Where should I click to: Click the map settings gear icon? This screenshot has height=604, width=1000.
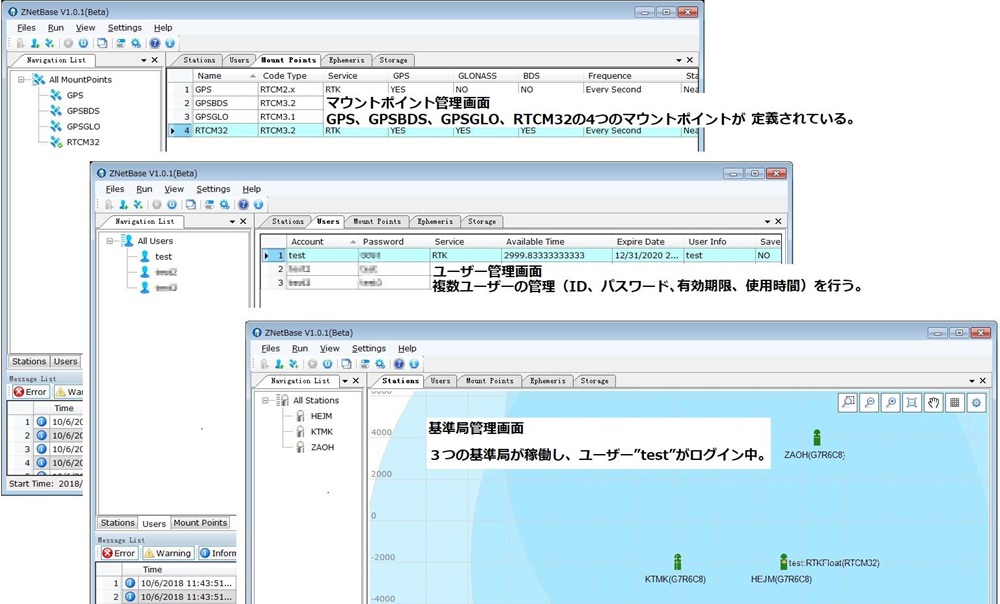pyautogui.click(x=977, y=402)
